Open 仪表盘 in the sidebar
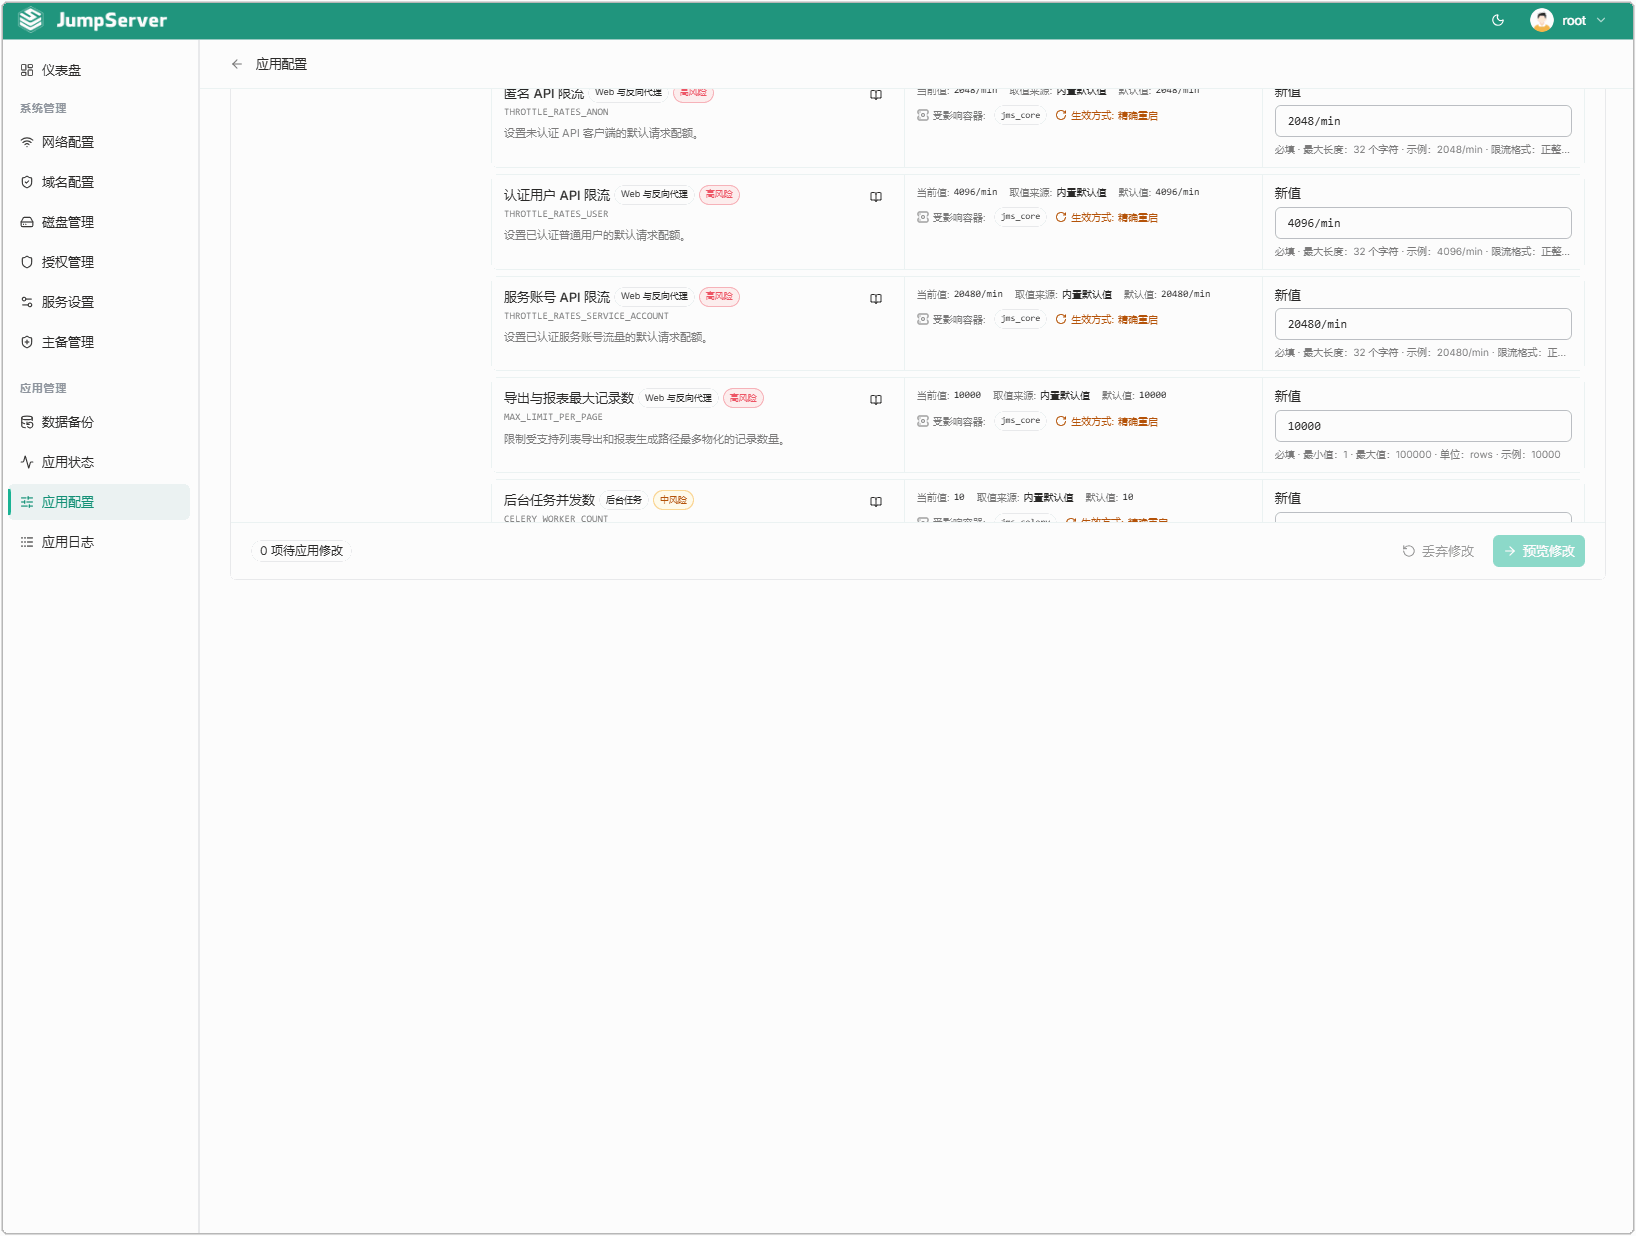The height and width of the screenshot is (1236, 1636). [99, 70]
